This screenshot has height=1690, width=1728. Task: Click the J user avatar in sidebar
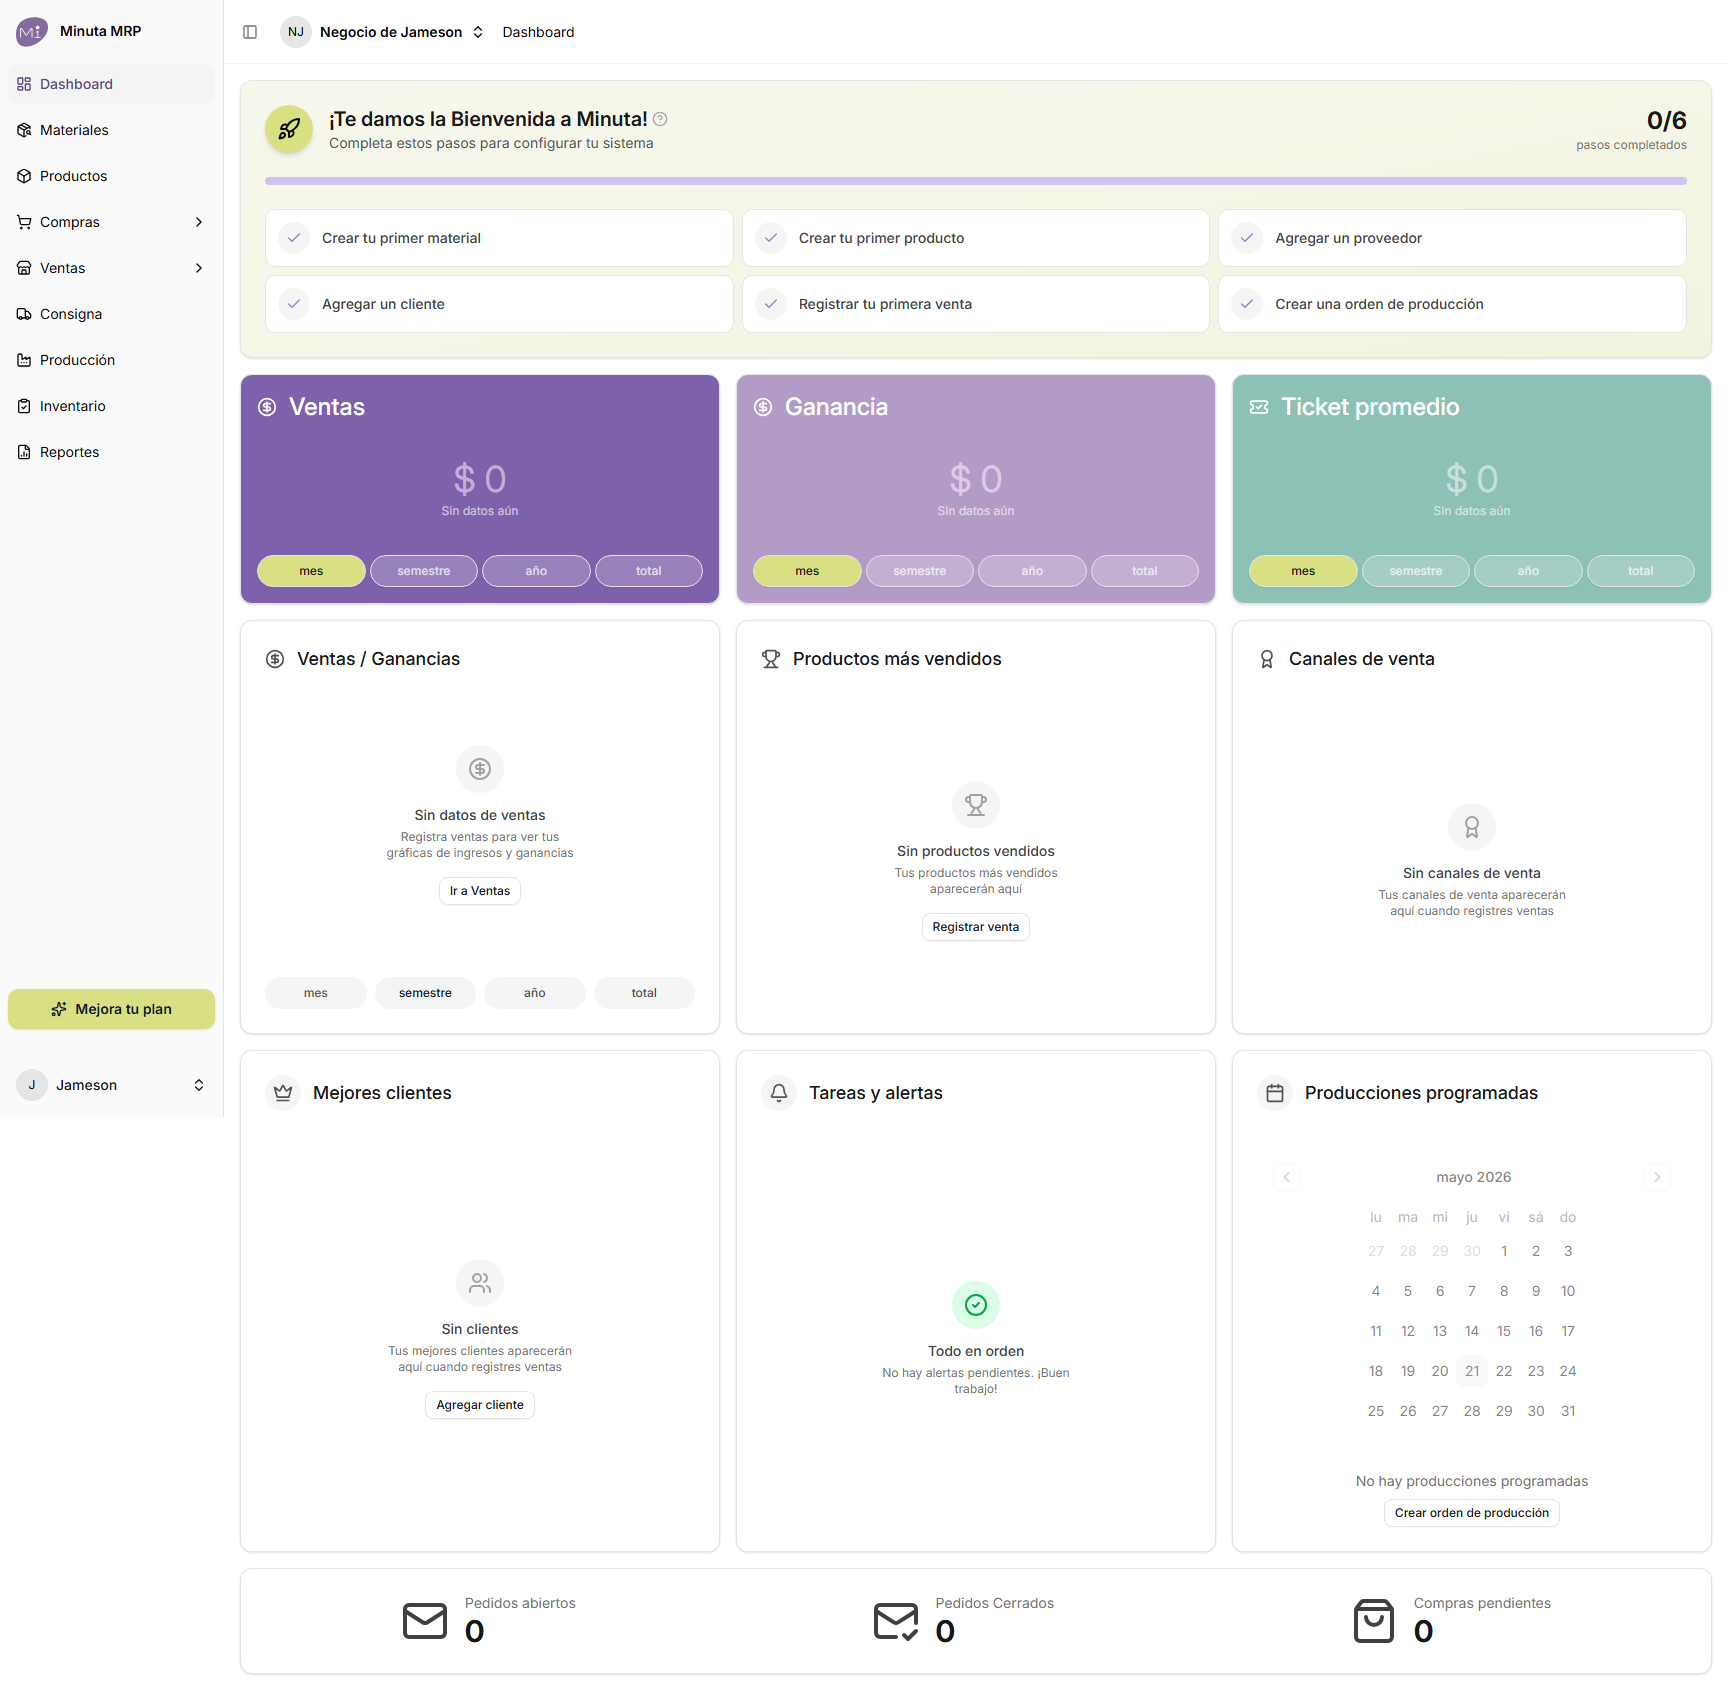32,1085
